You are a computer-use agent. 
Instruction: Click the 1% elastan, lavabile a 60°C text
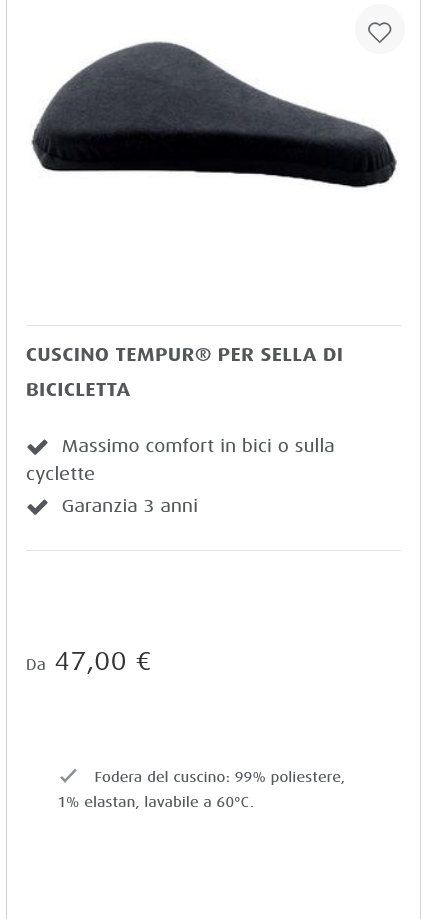(156, 802)
